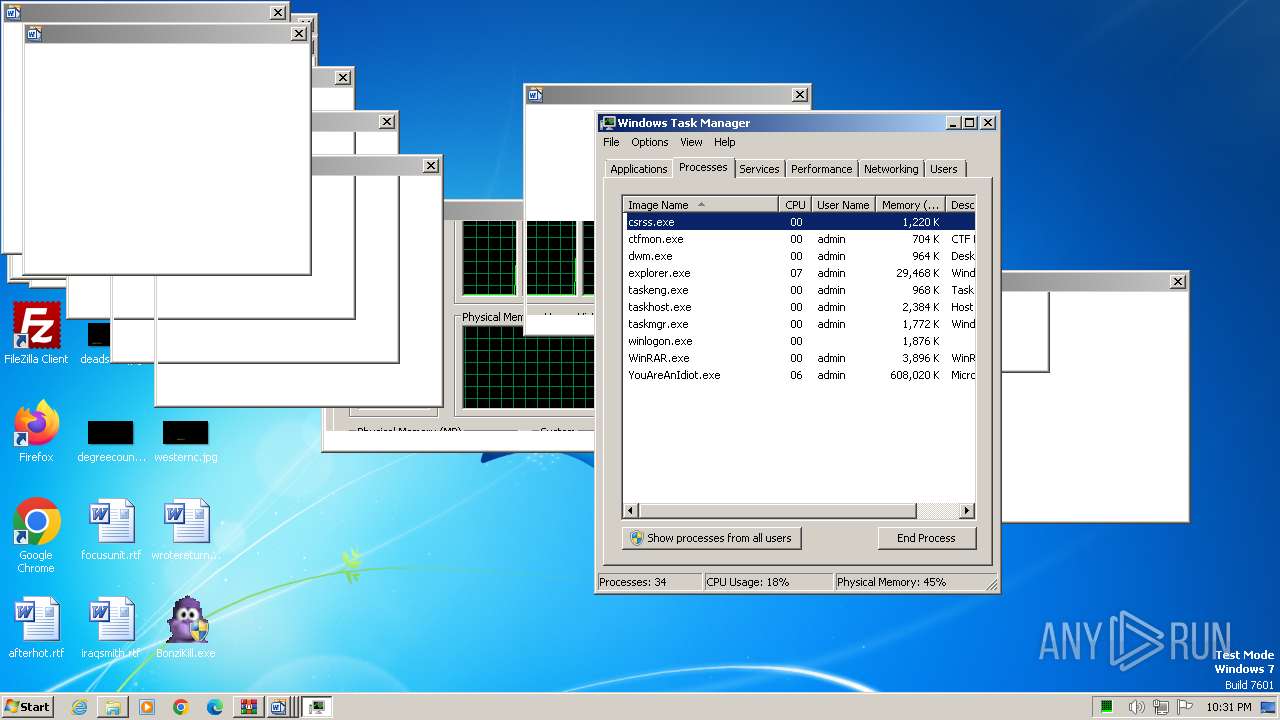Select the explorer.exe process
The height and width of the screenshot is (720, 1280).
point(799,273)
